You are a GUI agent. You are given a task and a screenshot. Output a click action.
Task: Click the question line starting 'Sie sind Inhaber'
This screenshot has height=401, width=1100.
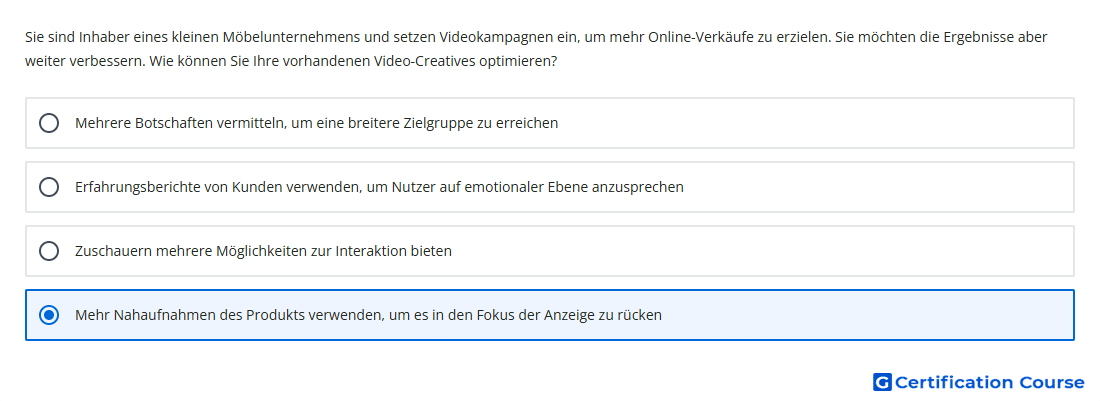point(536,36)
